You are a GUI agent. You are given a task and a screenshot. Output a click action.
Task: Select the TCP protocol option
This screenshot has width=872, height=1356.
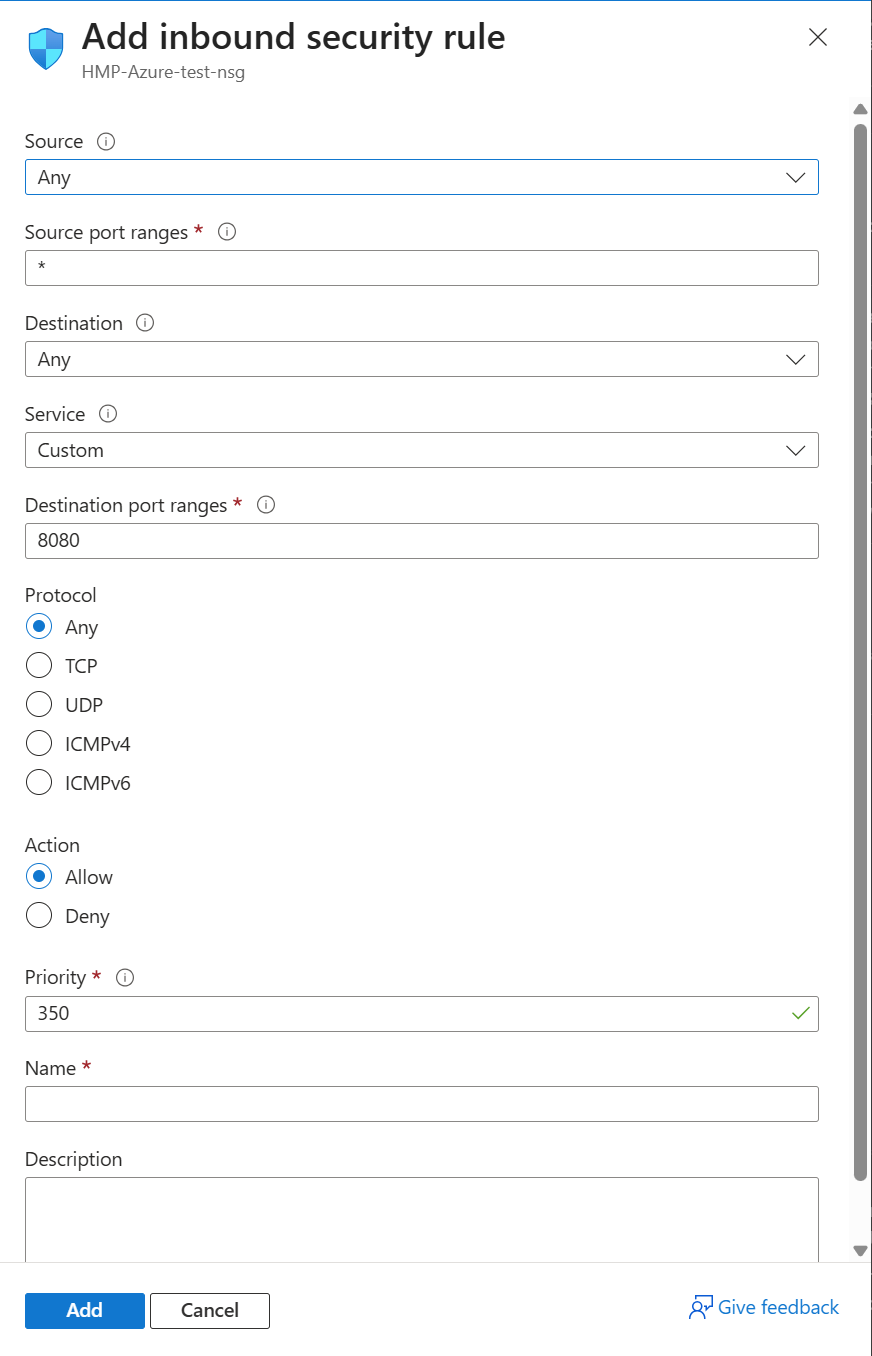(x=38, y=665)
